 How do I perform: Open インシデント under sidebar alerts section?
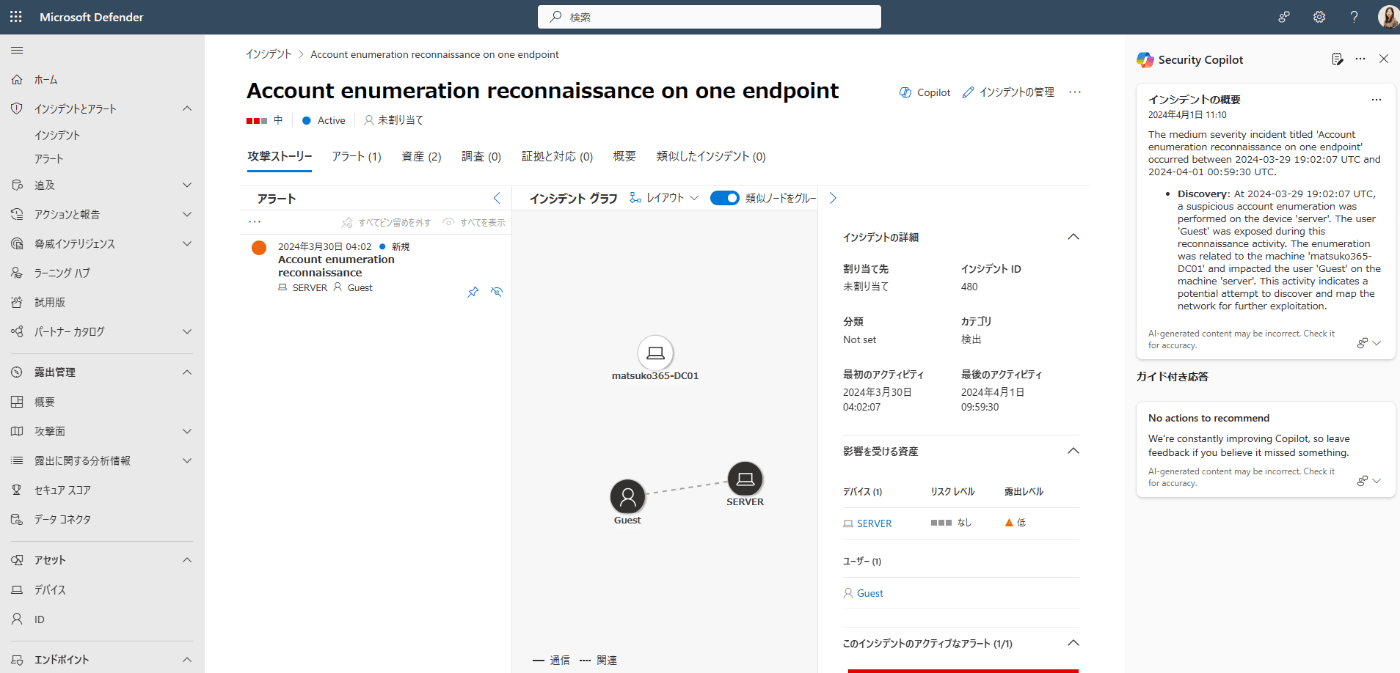click(57, 135)
